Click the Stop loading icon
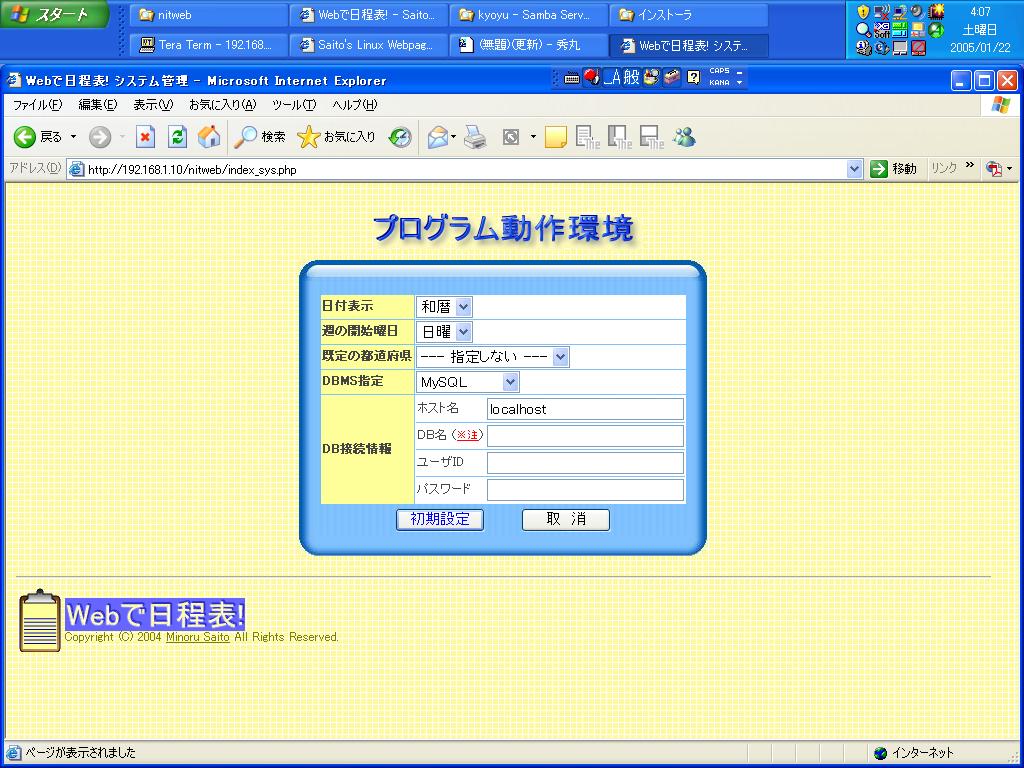1024x768 pixels. pos(146,137)
